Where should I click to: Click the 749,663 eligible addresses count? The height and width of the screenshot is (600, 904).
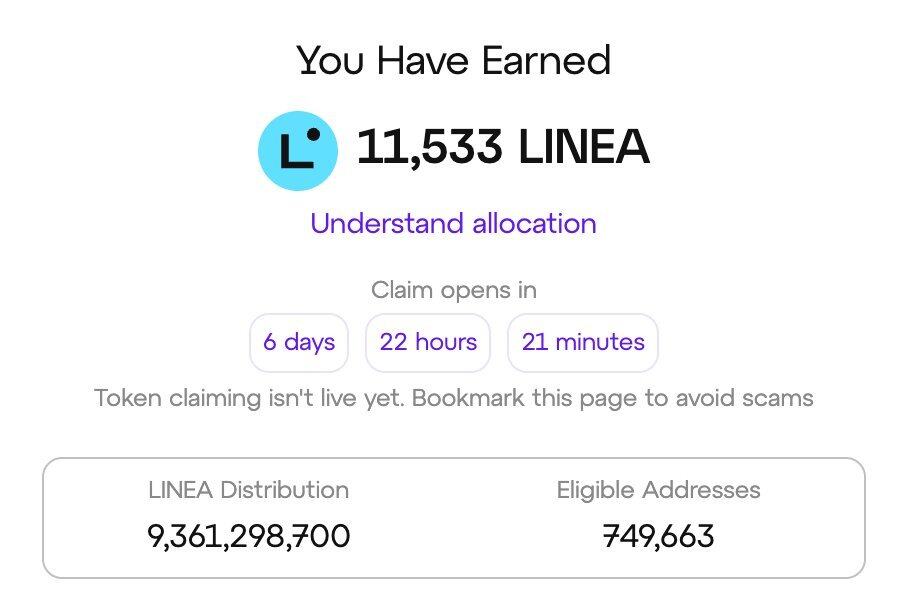(658, 536)
